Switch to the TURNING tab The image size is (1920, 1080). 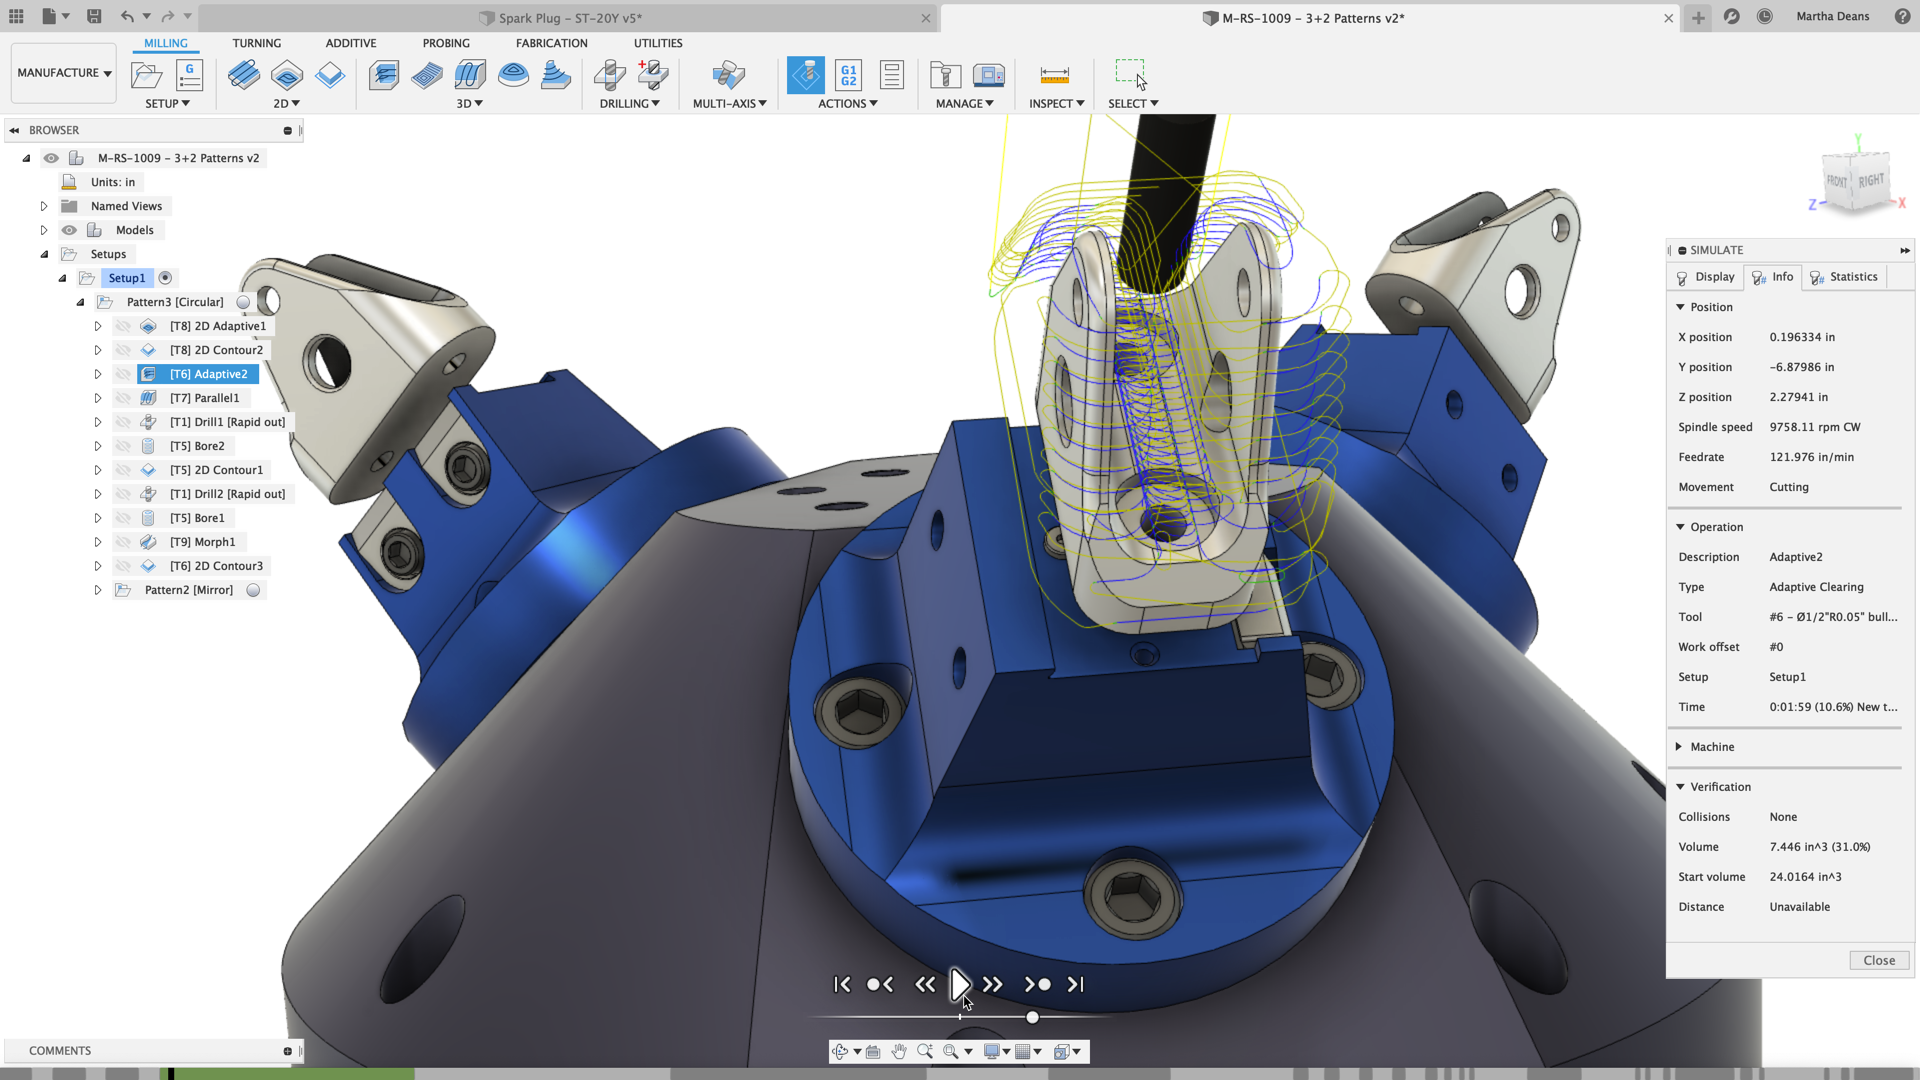click(256, 43)
